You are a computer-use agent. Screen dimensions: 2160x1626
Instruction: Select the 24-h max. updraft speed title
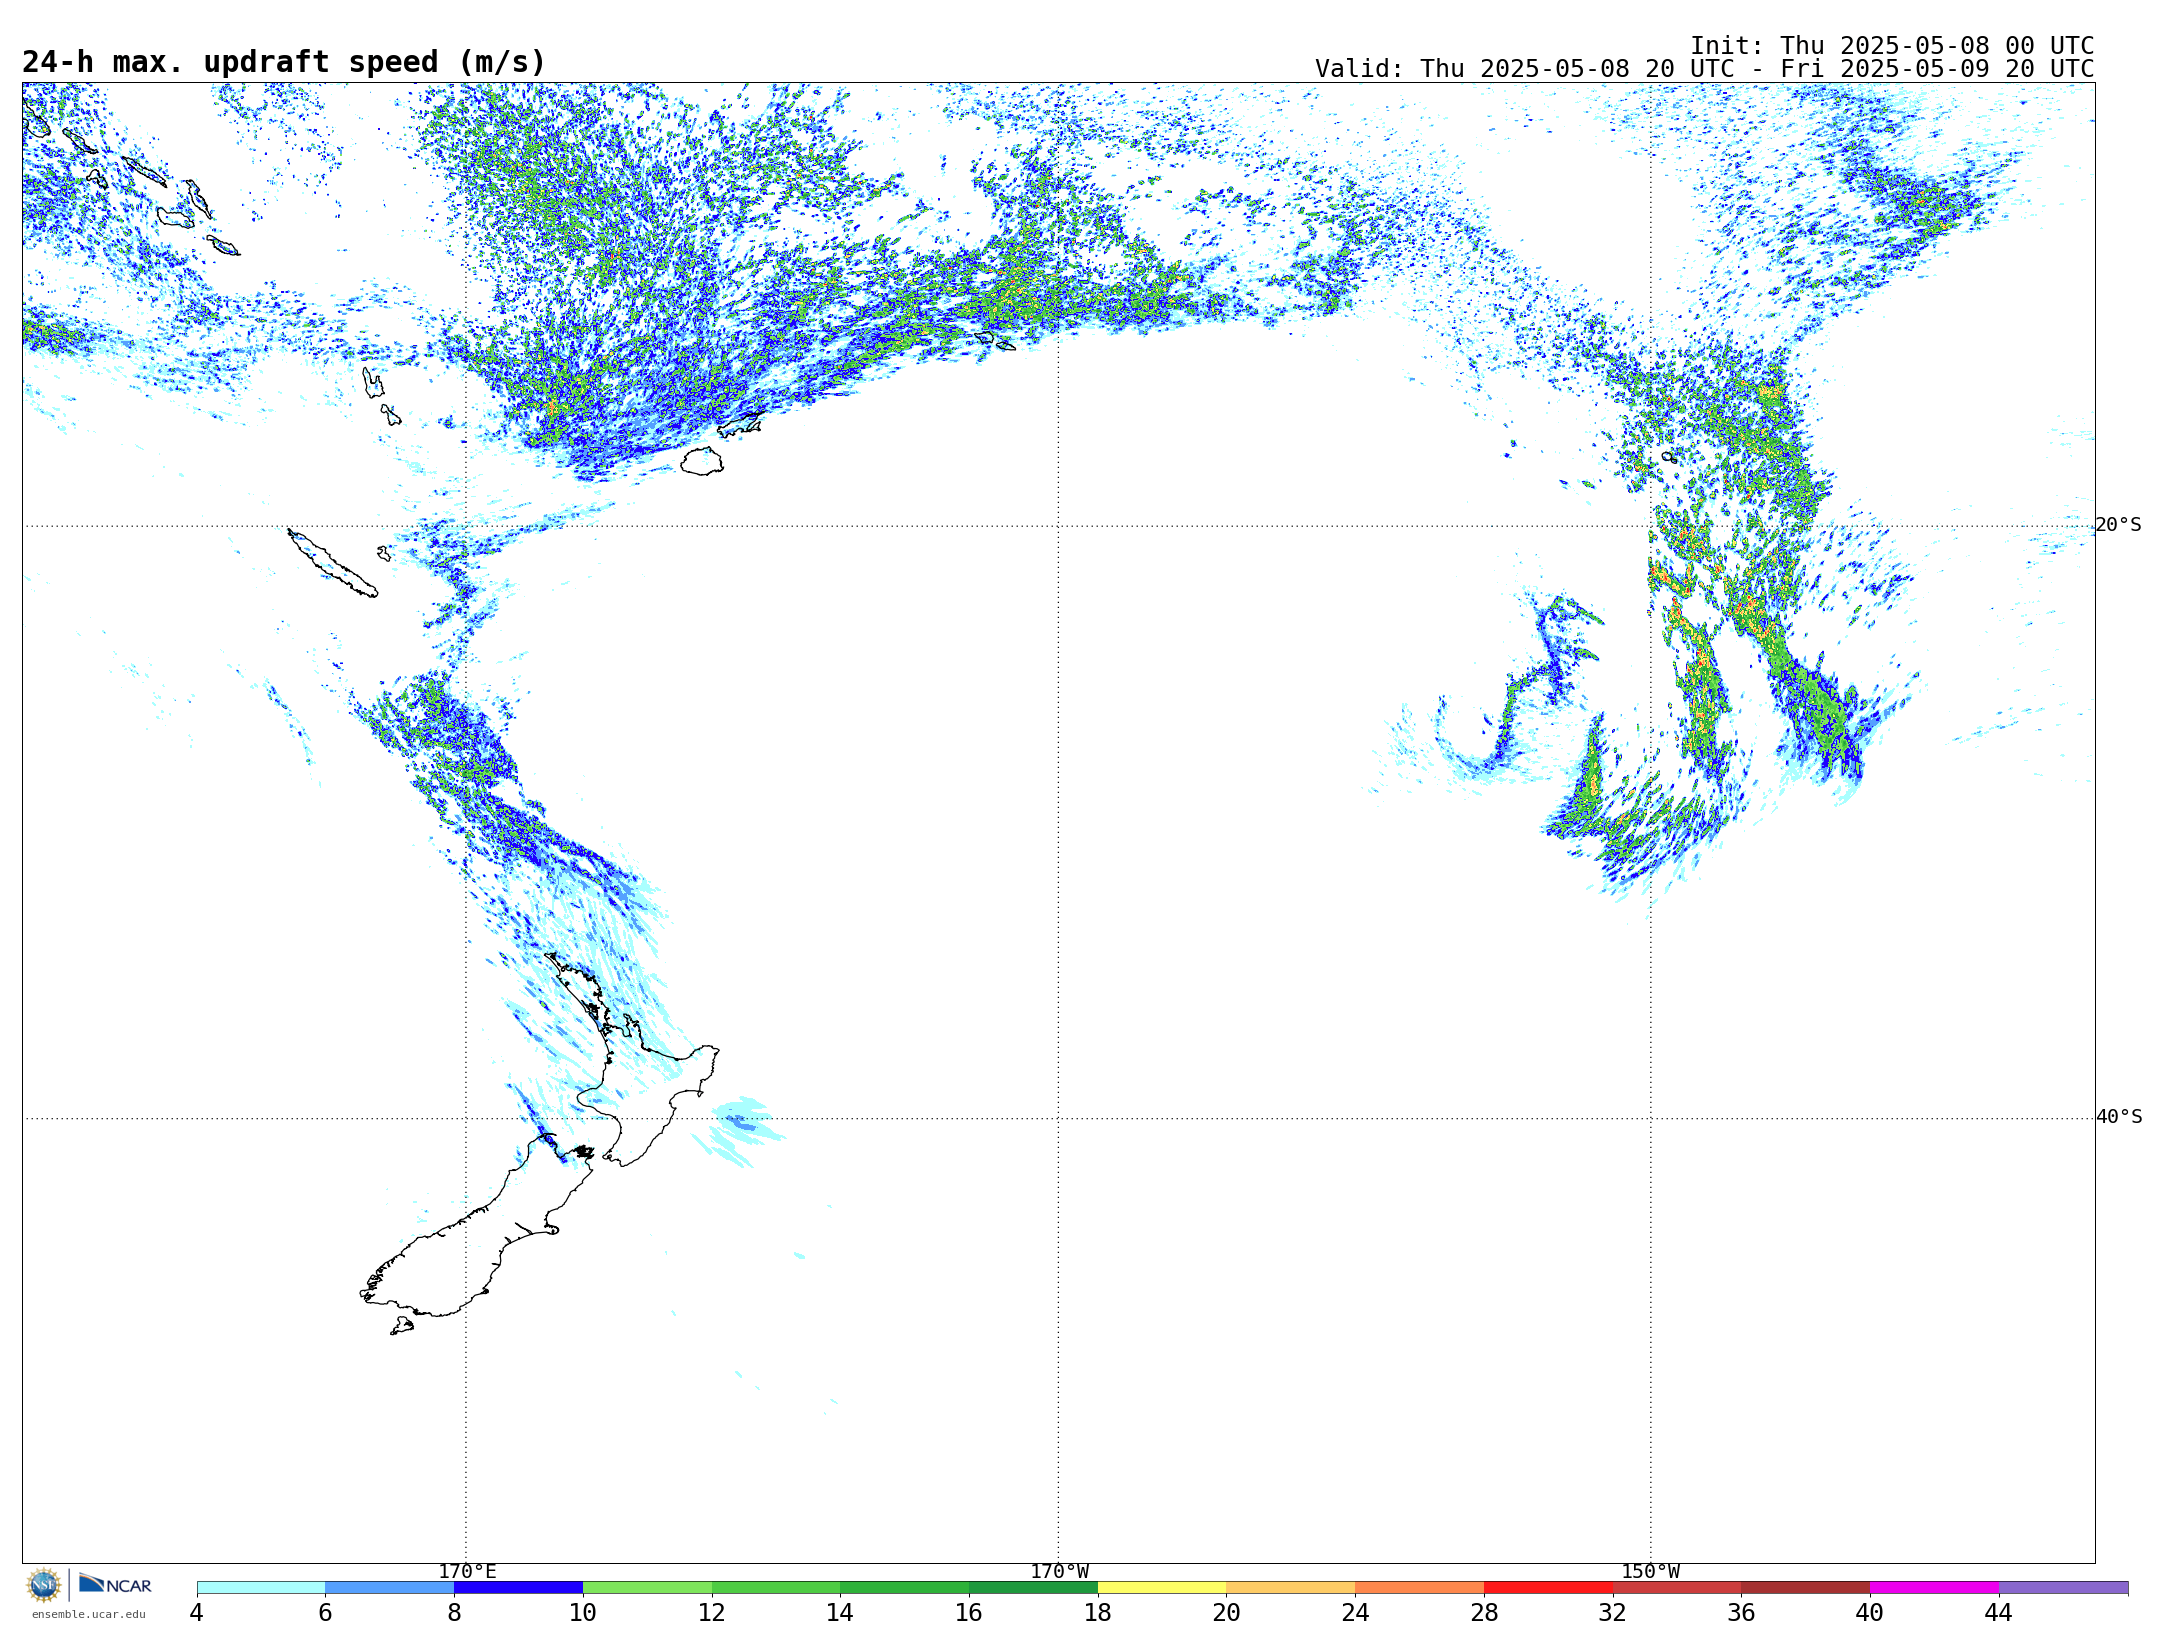tap(284, 62)
